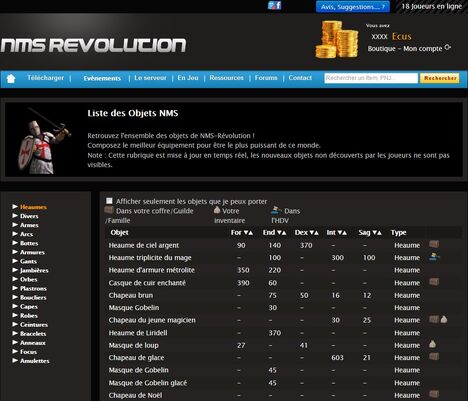This screenshot has width=468, height=401.
Task: Sort by the Sag column arrows
Action: (377, 233)
